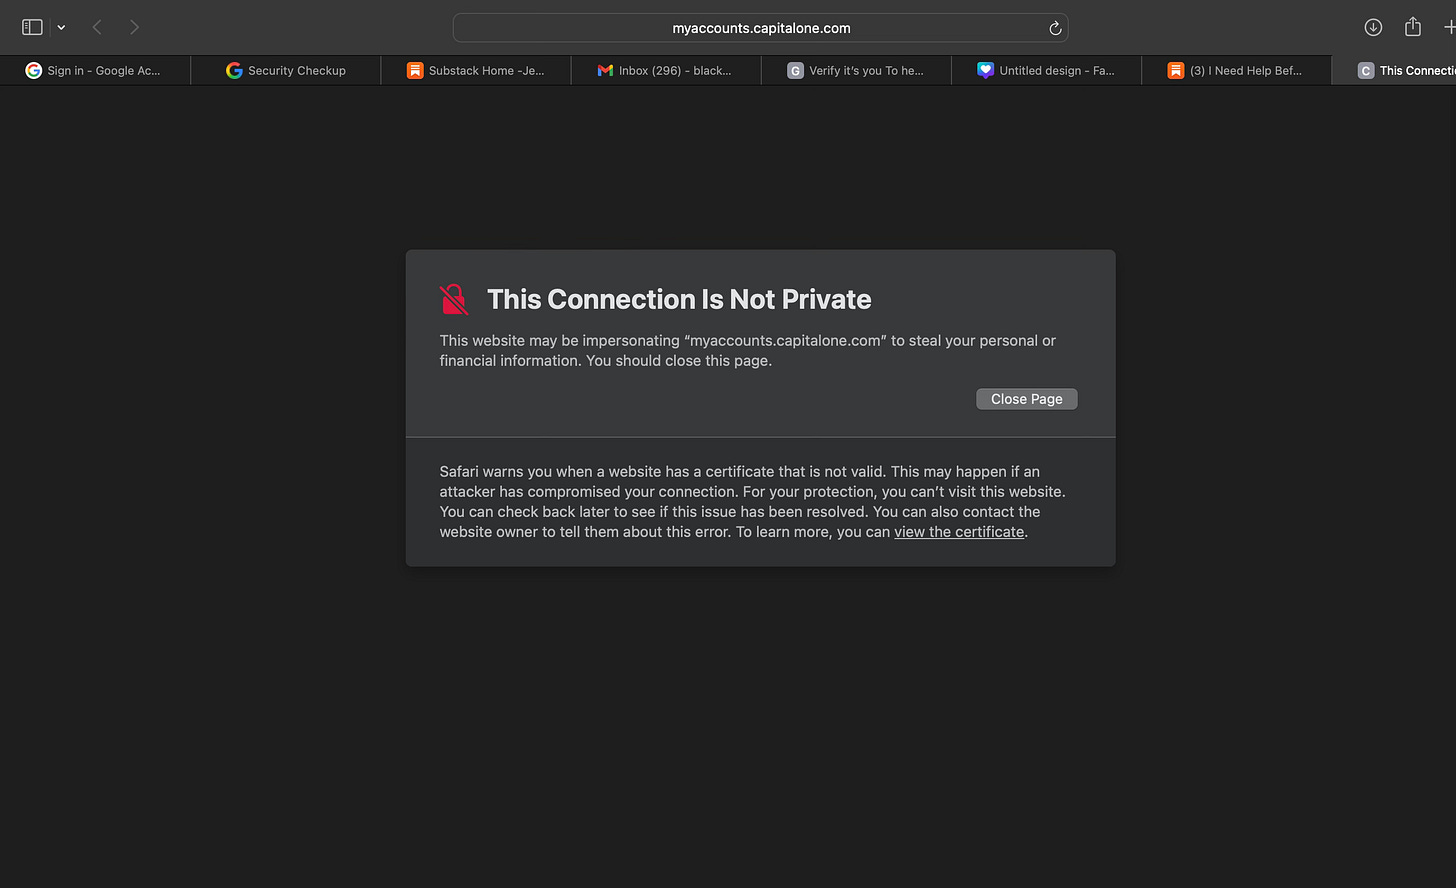Screen dimensions: 1456x888
Task: Click the Gmail favicon on the Inbox tab
Action: point(605,70)
